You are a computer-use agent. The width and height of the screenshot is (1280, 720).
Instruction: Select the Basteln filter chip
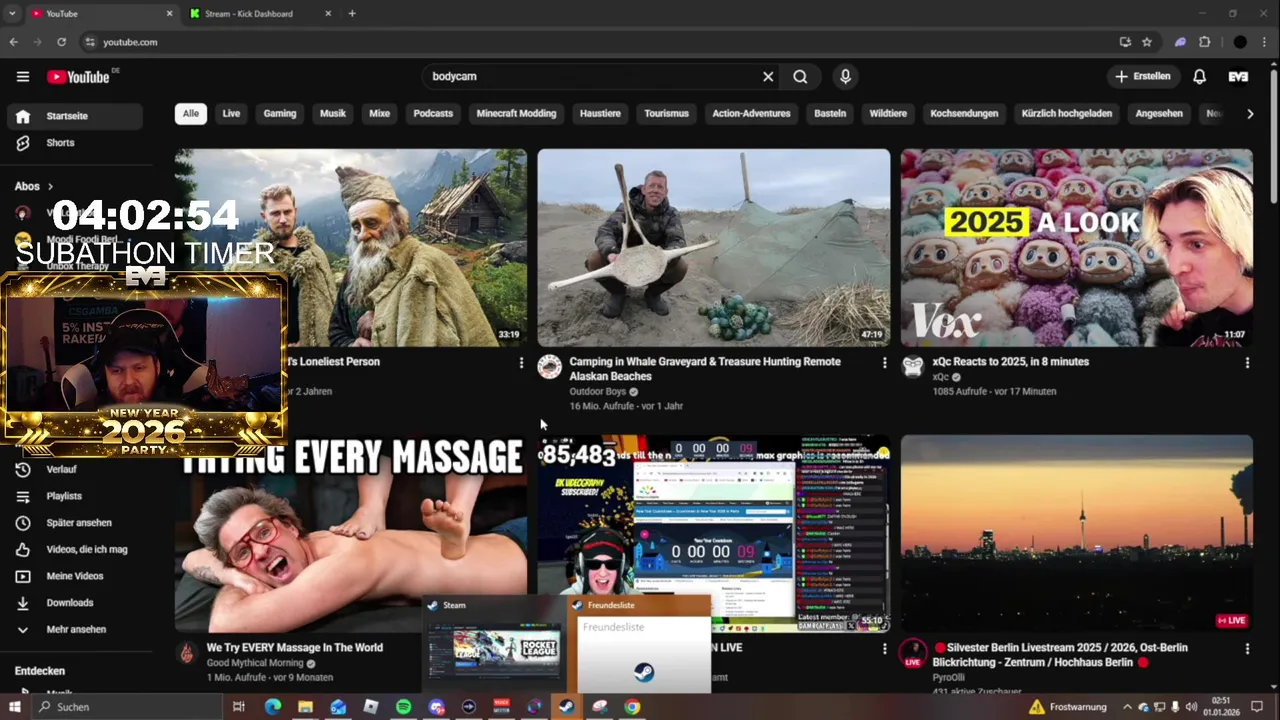click(x=830, y=113)
